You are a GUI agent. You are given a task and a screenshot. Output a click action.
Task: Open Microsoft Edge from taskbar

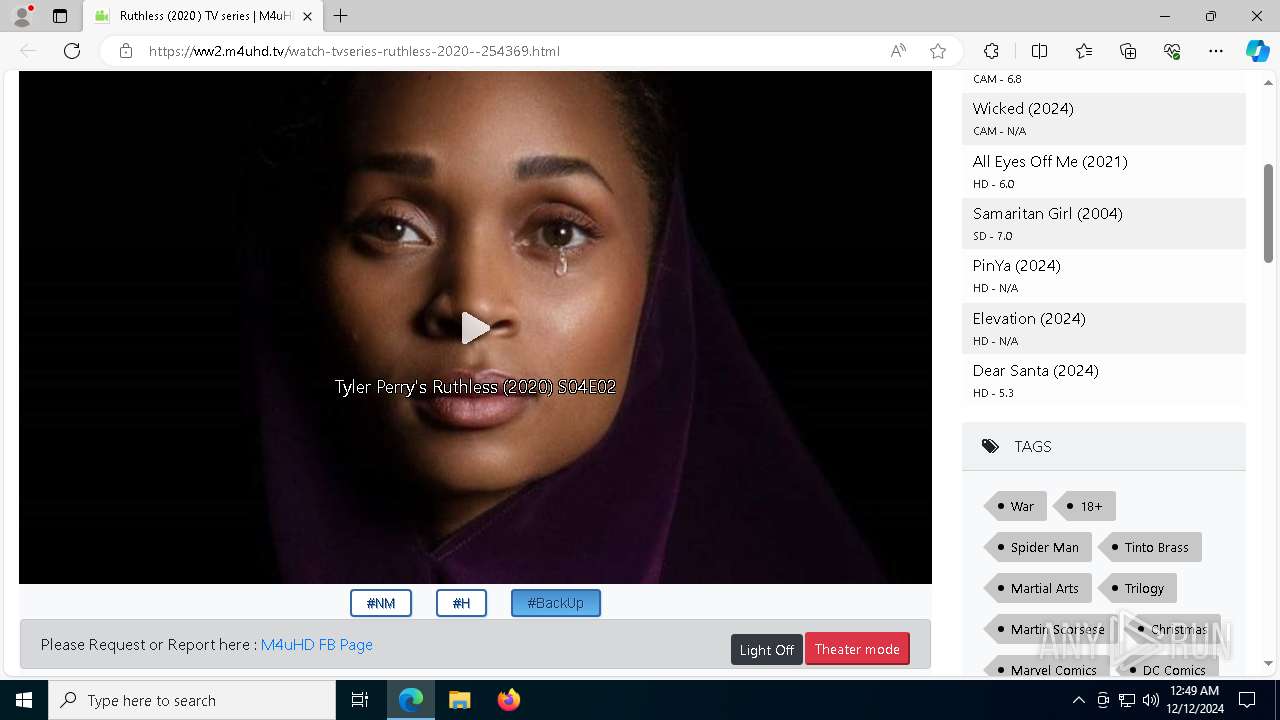coord(411,700)
